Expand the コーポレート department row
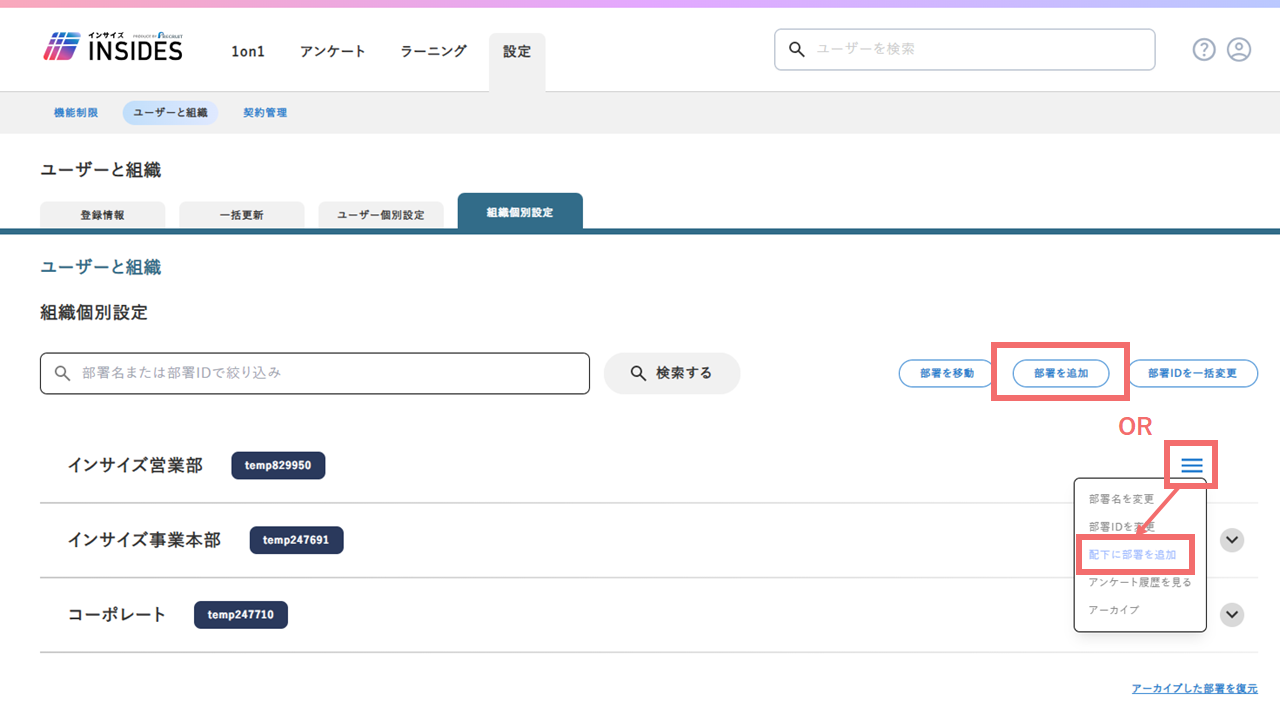This screenshot has width=1281, height=720. (x=1232, y=614)
